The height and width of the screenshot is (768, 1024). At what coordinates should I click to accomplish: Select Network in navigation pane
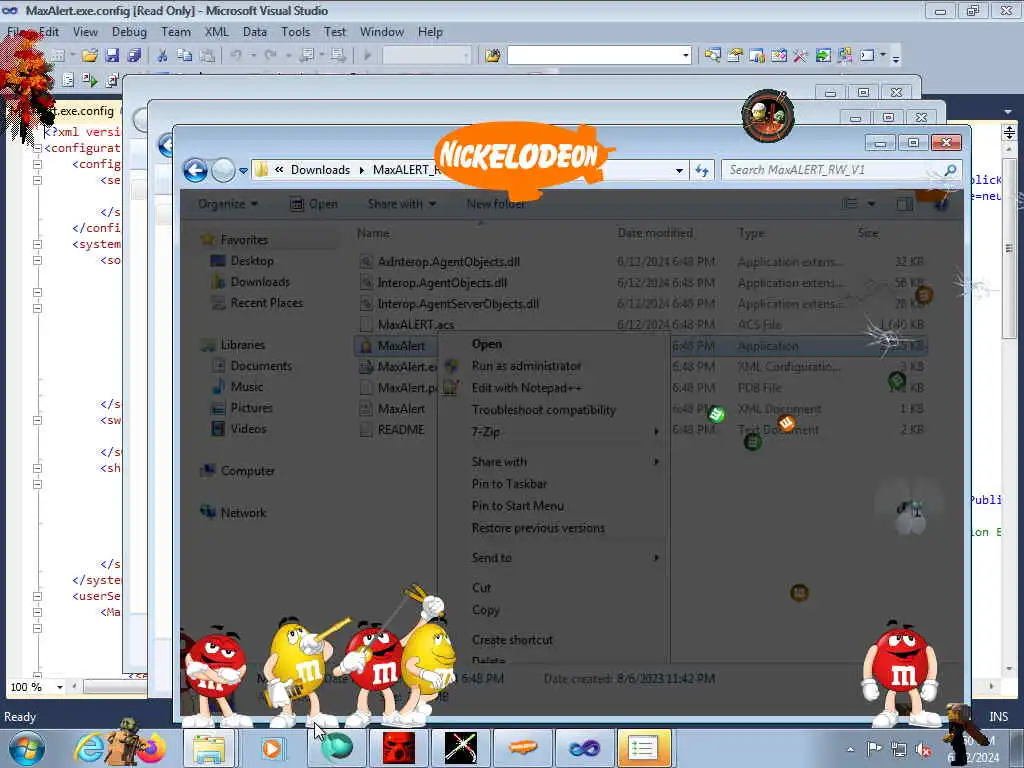click(243, 513)
